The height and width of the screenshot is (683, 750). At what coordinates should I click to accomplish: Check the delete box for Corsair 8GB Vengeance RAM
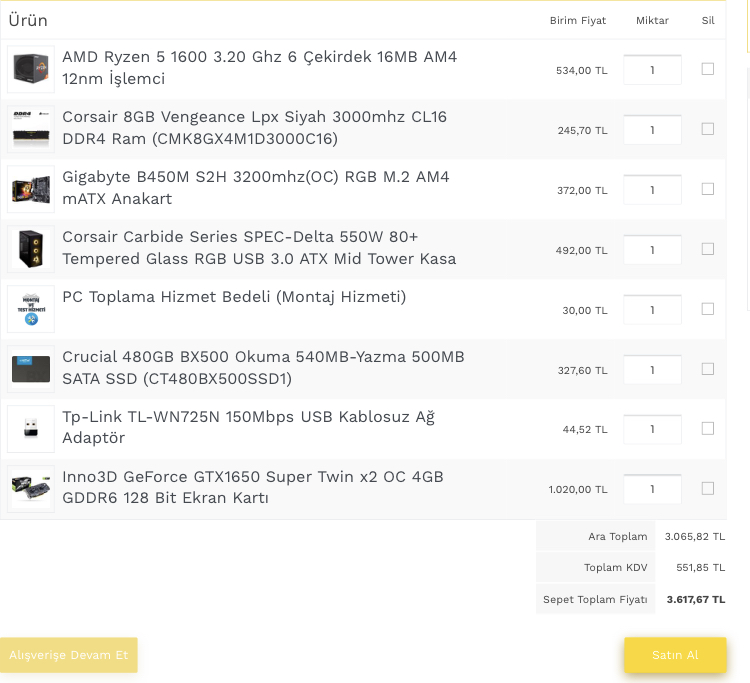coord(707,129)
